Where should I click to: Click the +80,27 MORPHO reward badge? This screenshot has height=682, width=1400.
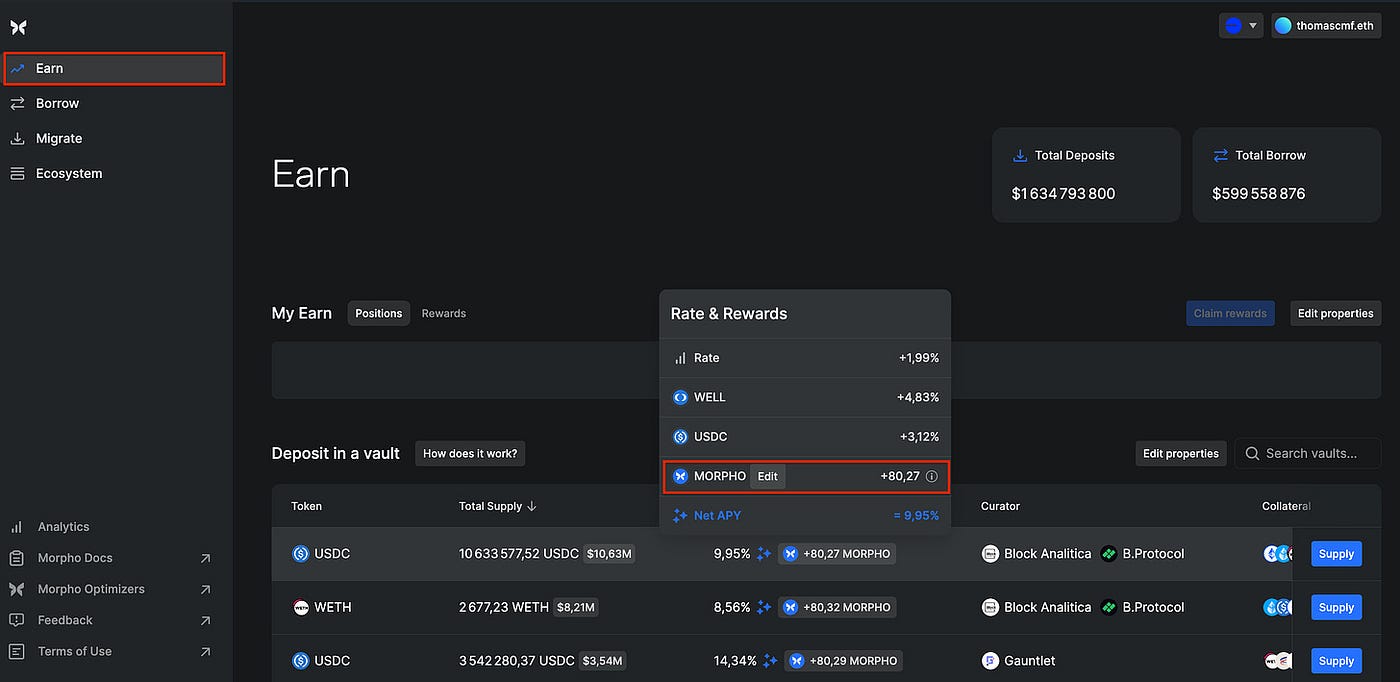837,553
